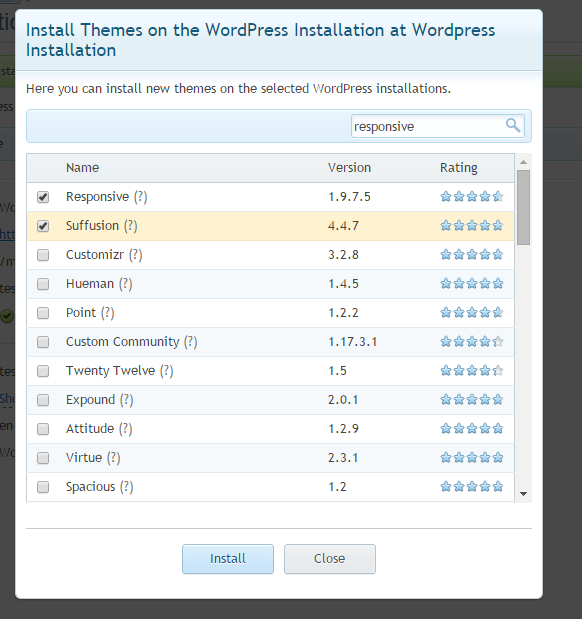The image size is (582, 619).
Task: Click the scrollbar down arrow
Action: click(524, 494)
